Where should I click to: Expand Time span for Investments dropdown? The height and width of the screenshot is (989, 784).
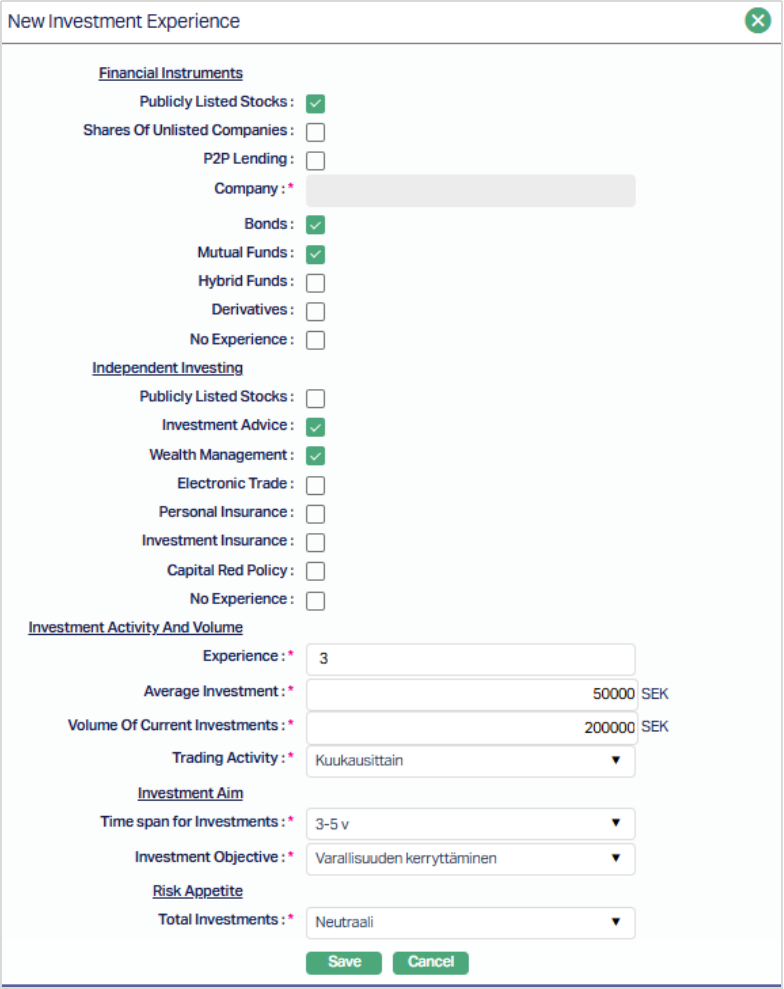click(470, 824)
